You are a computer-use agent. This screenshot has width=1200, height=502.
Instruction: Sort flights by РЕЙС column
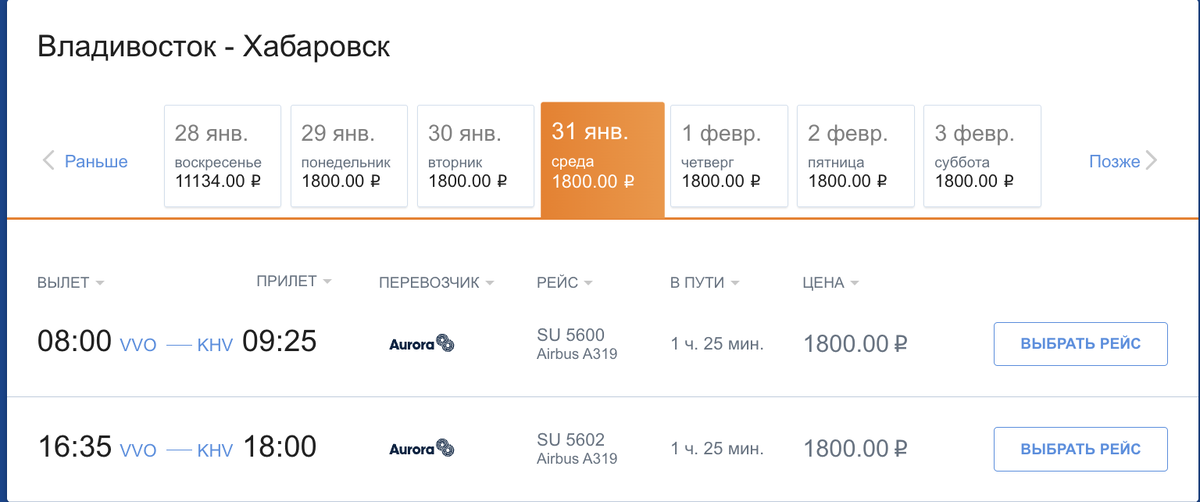pyautogui.click(x=564, y=283)
